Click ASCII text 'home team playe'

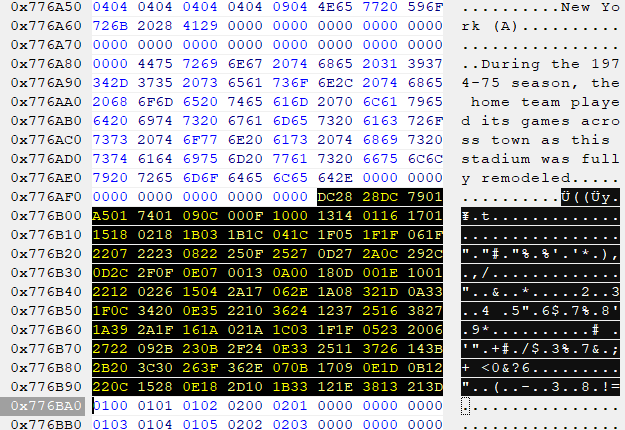pos(545,102)
